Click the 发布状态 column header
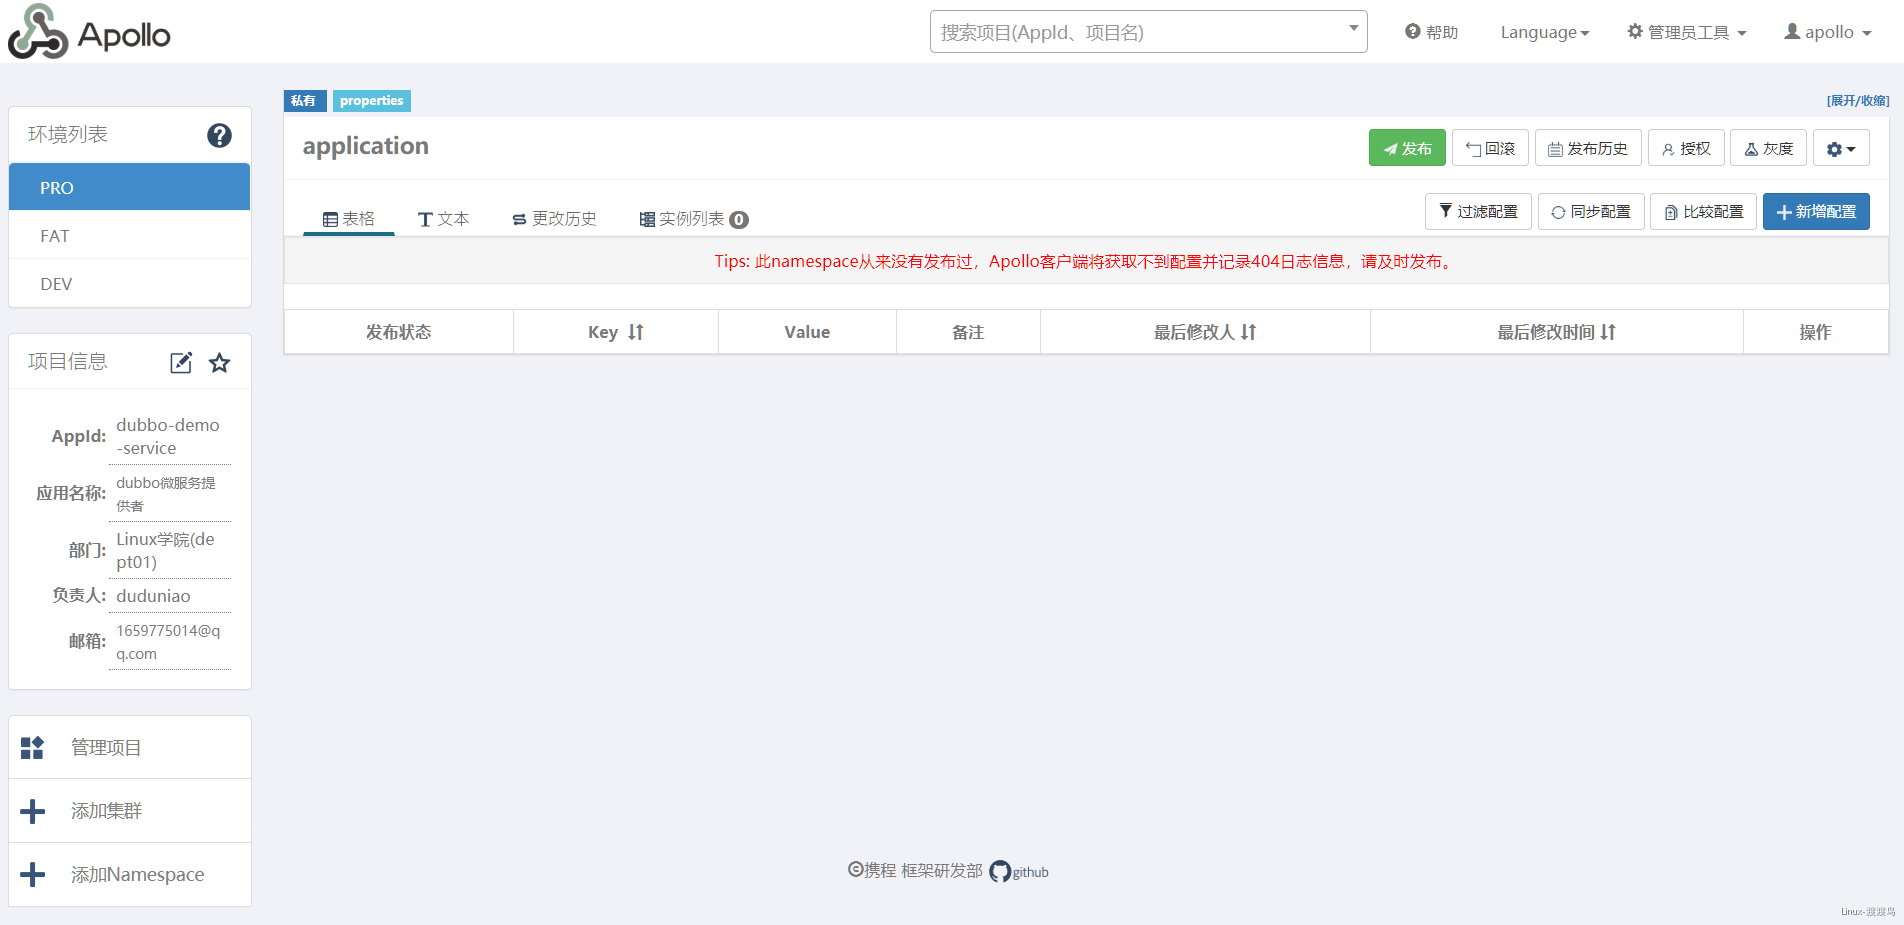 coord(399,332)
